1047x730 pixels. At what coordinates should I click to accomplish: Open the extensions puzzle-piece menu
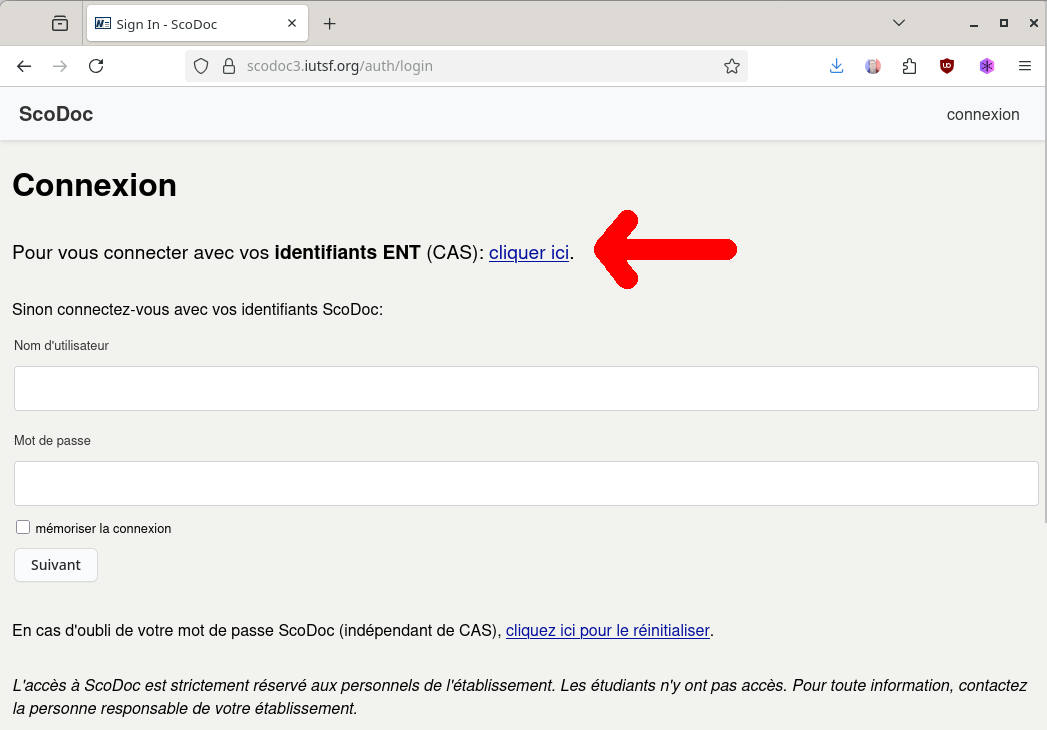(x=909, y=66)
